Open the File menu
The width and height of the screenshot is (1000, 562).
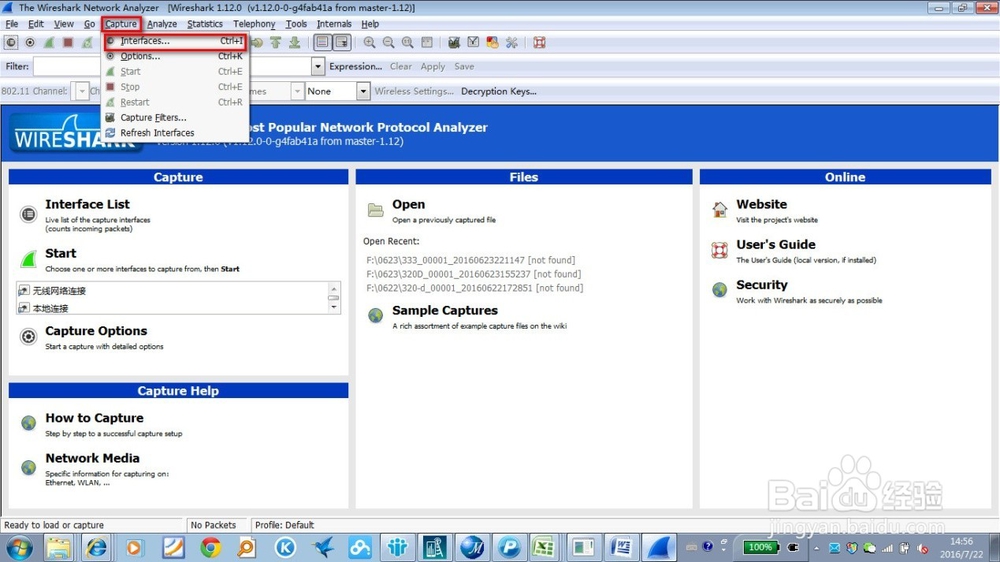(11, 24)
